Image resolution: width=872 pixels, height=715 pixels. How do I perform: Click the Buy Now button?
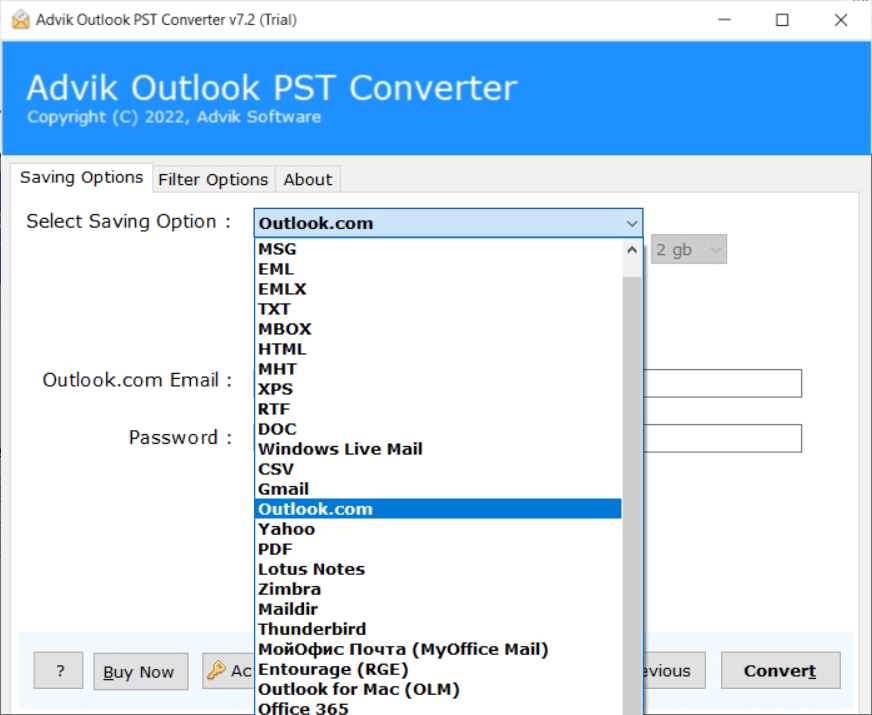[140, 672]
